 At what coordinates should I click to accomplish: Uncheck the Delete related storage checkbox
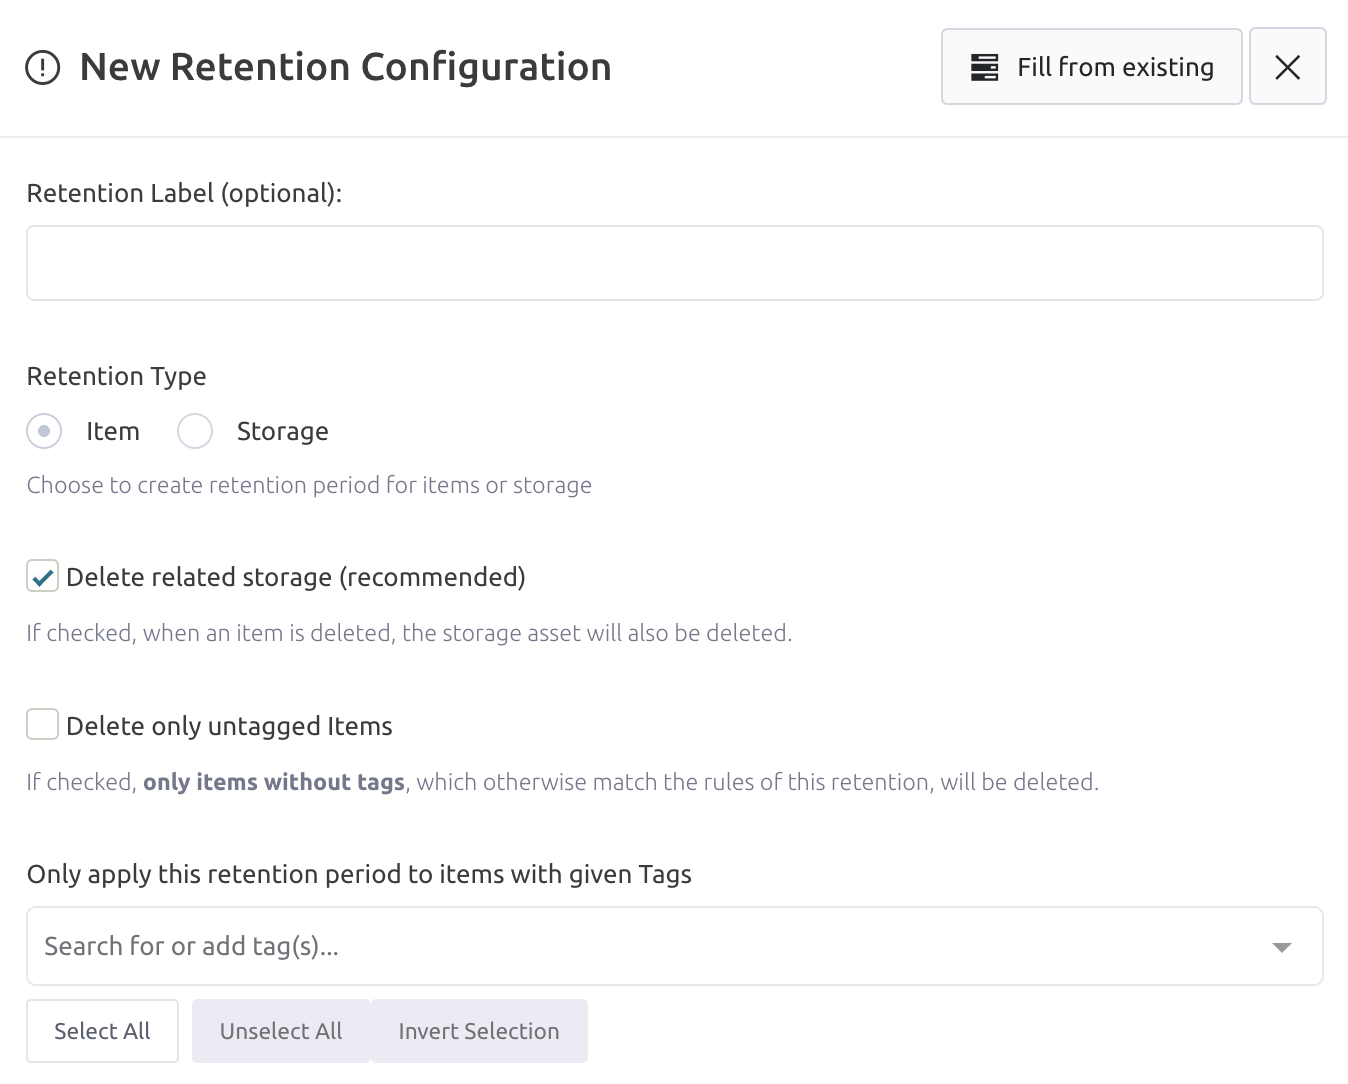(x=42, y=577)
